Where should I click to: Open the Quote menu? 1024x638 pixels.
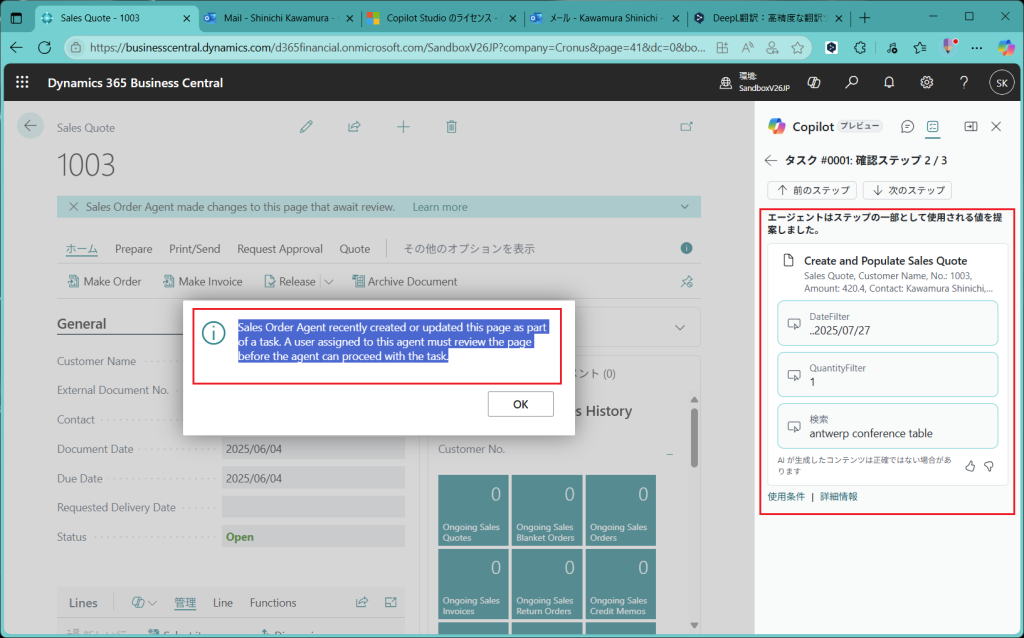coord(355,248)
